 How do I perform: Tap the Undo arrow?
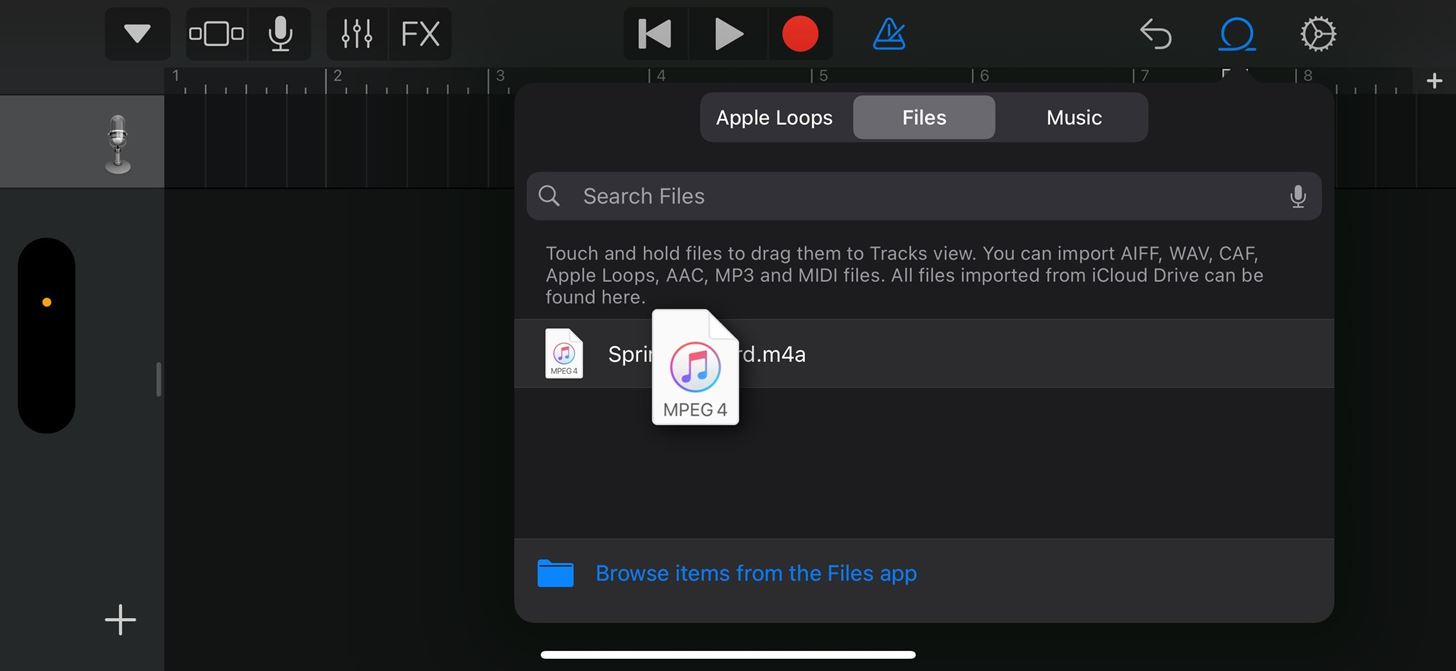(x=1155, y=33)
